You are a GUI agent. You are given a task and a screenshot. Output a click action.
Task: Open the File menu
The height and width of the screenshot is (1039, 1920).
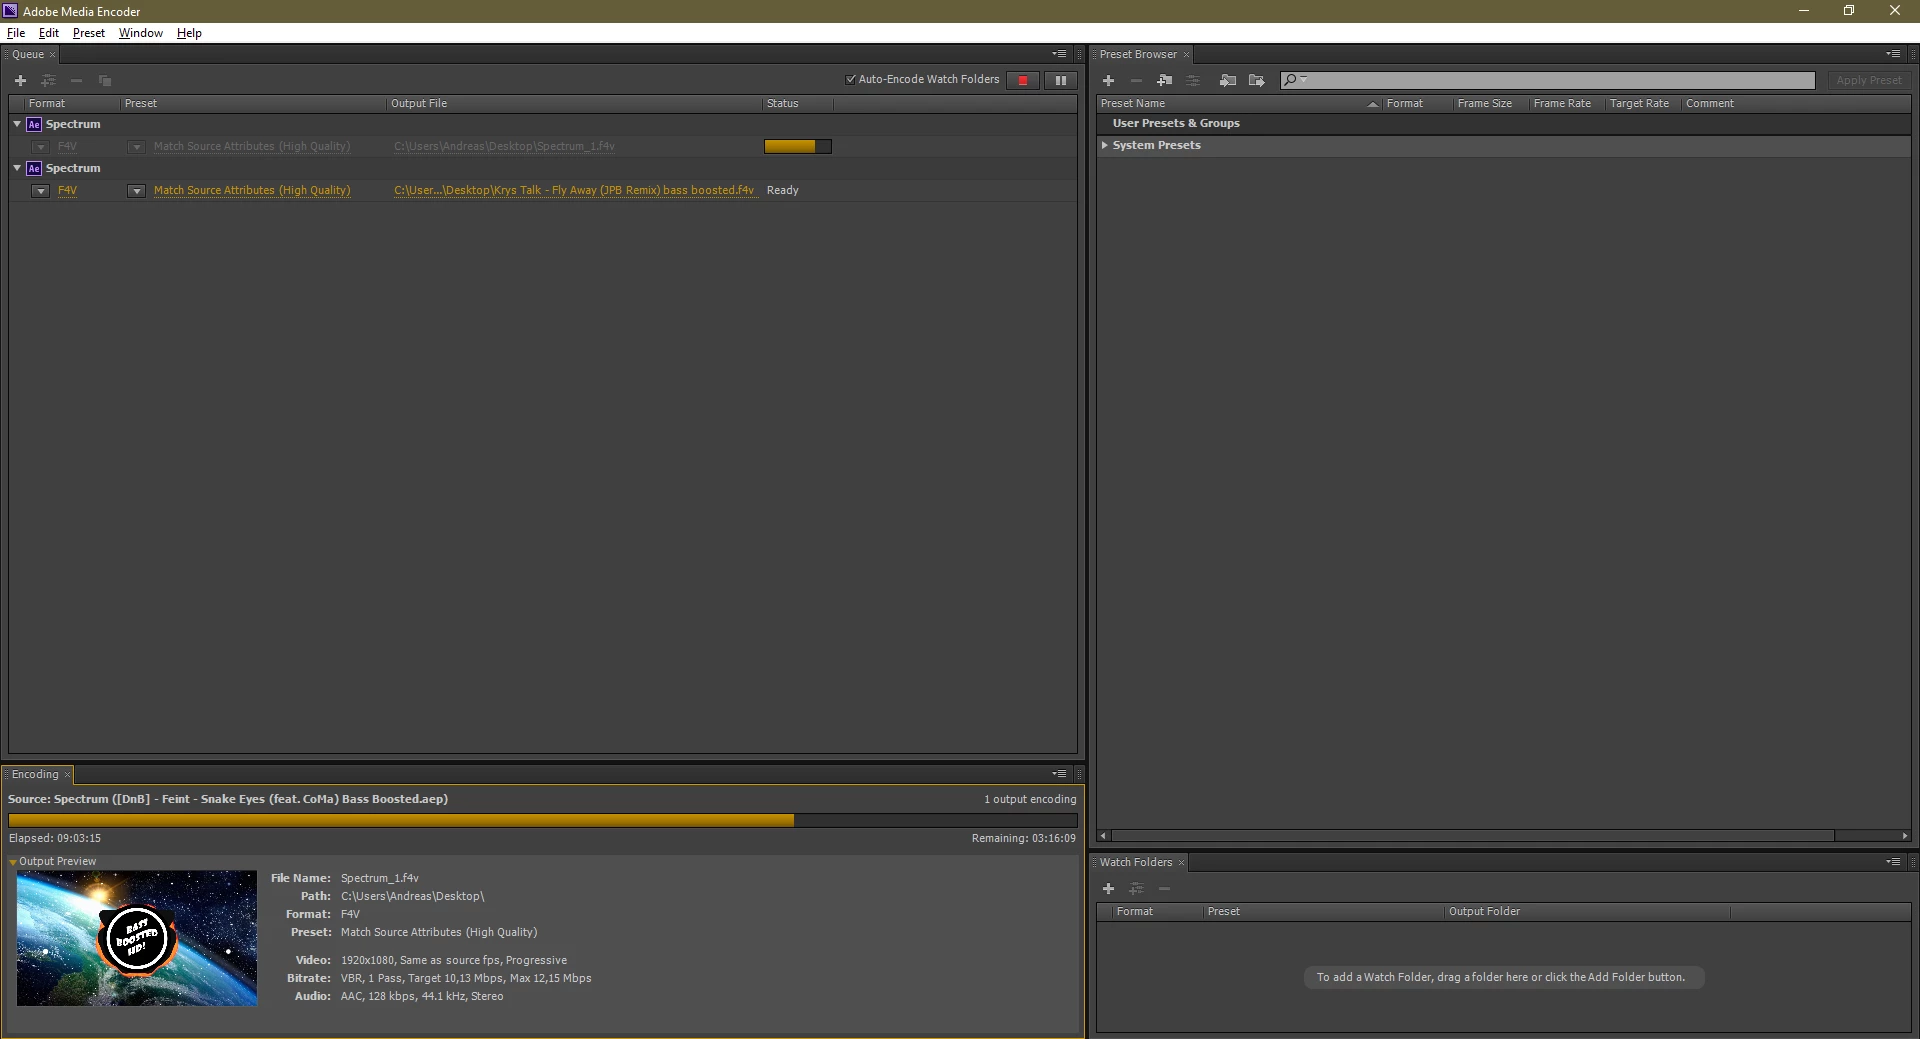pyautogui.click(x=16, y=33)
